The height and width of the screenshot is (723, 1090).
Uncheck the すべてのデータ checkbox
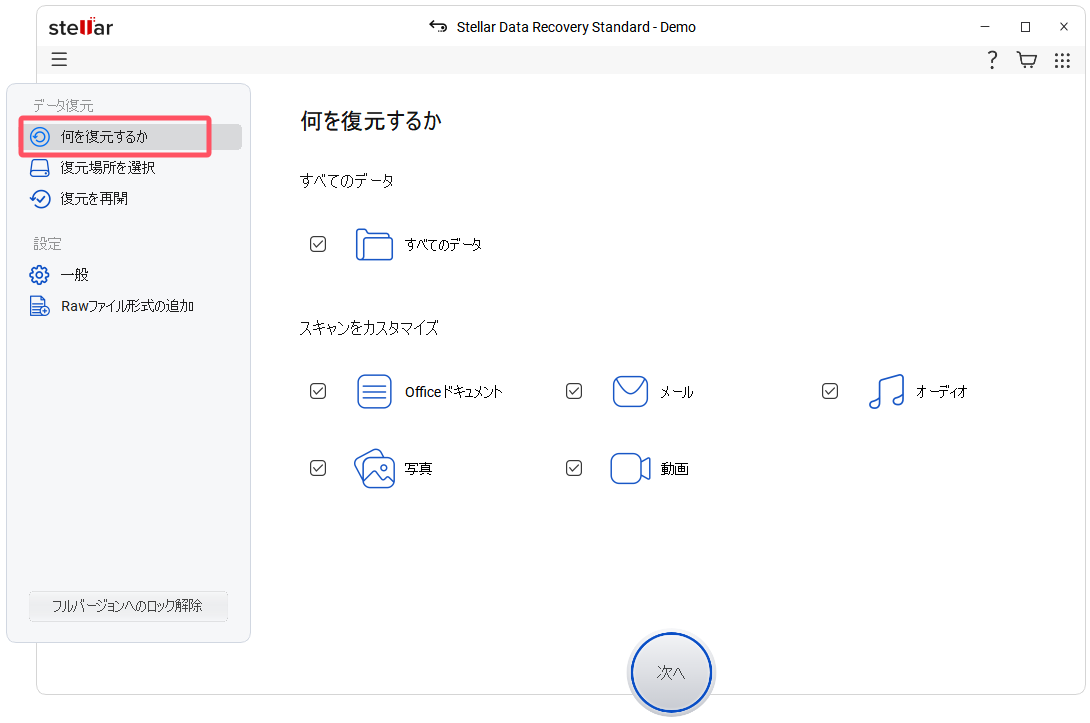click(x=318, y=243)
